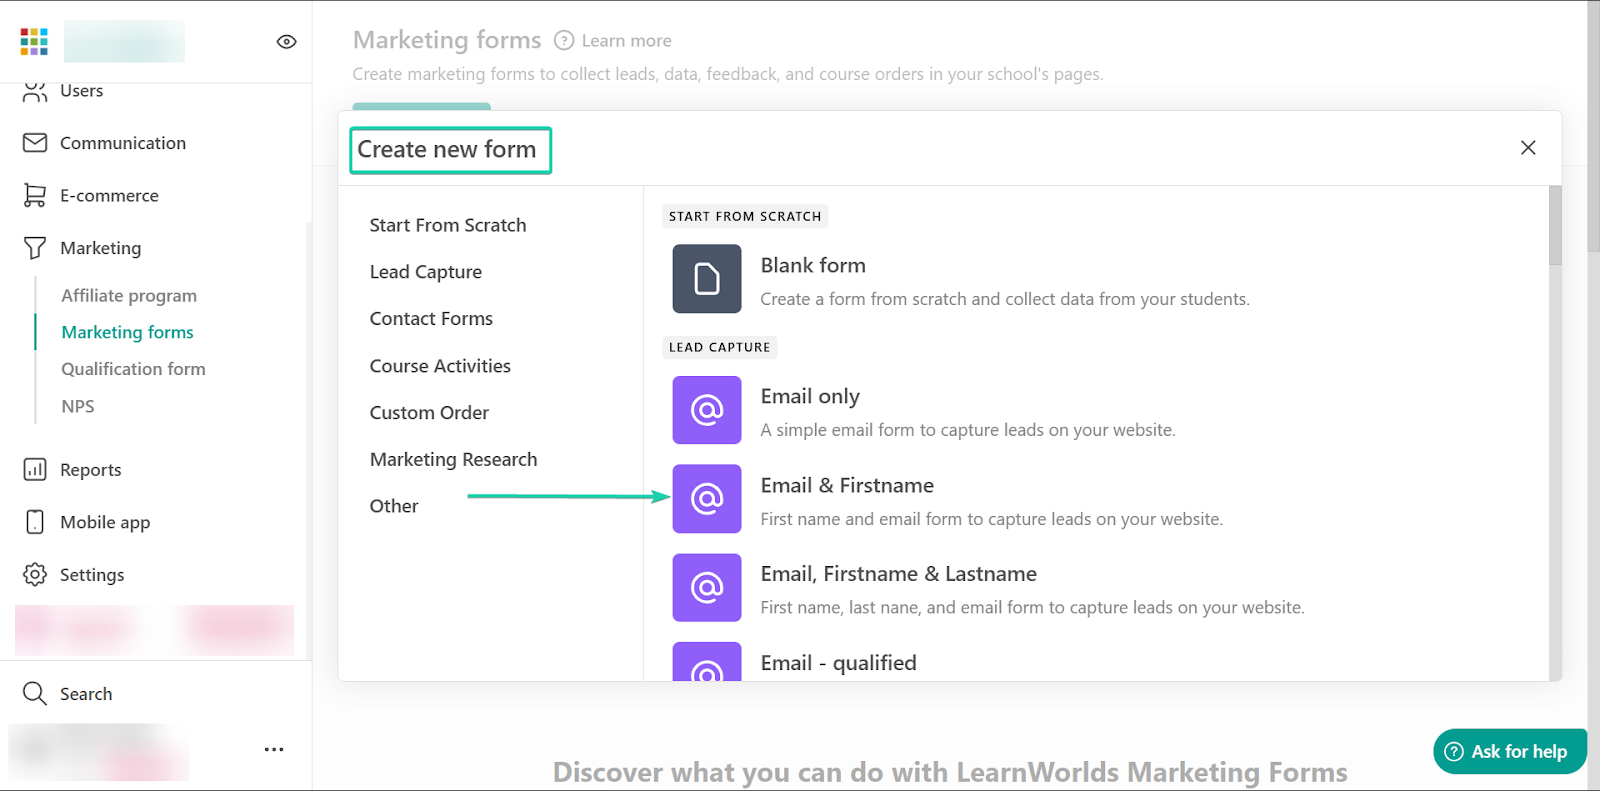Image resolution: width=1600 pixels, height=791 pixels.
Task: Select Marketing forms in sidebar
Action: pos(127,332)
